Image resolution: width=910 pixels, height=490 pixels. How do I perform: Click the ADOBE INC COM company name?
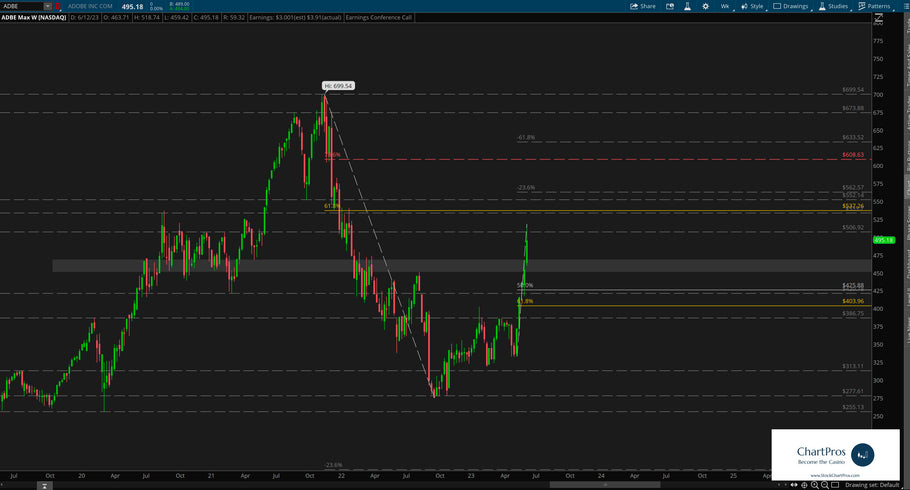pyautogui.click(x=90, y=6)
